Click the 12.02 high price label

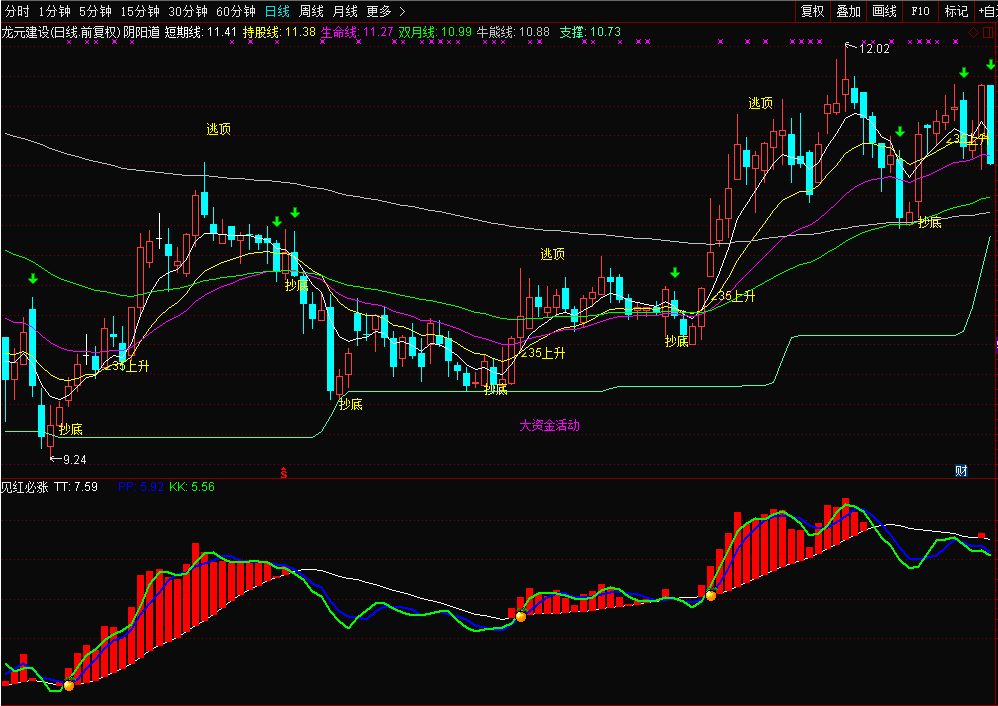coord(873,48)
